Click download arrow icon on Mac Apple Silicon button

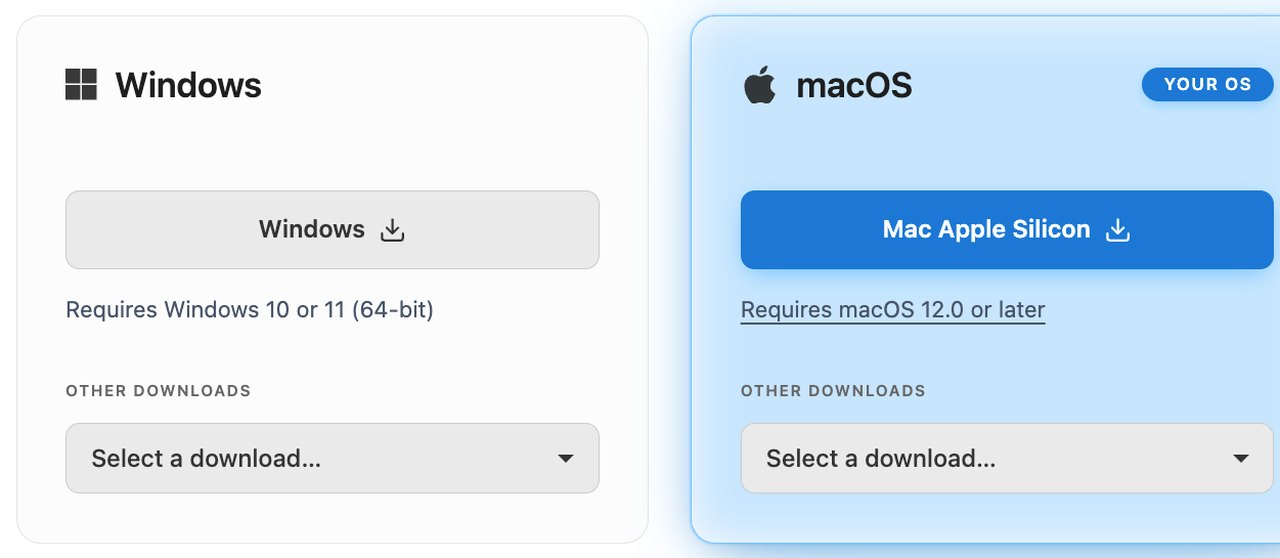pyautogui.click(x=1118, y=231)
